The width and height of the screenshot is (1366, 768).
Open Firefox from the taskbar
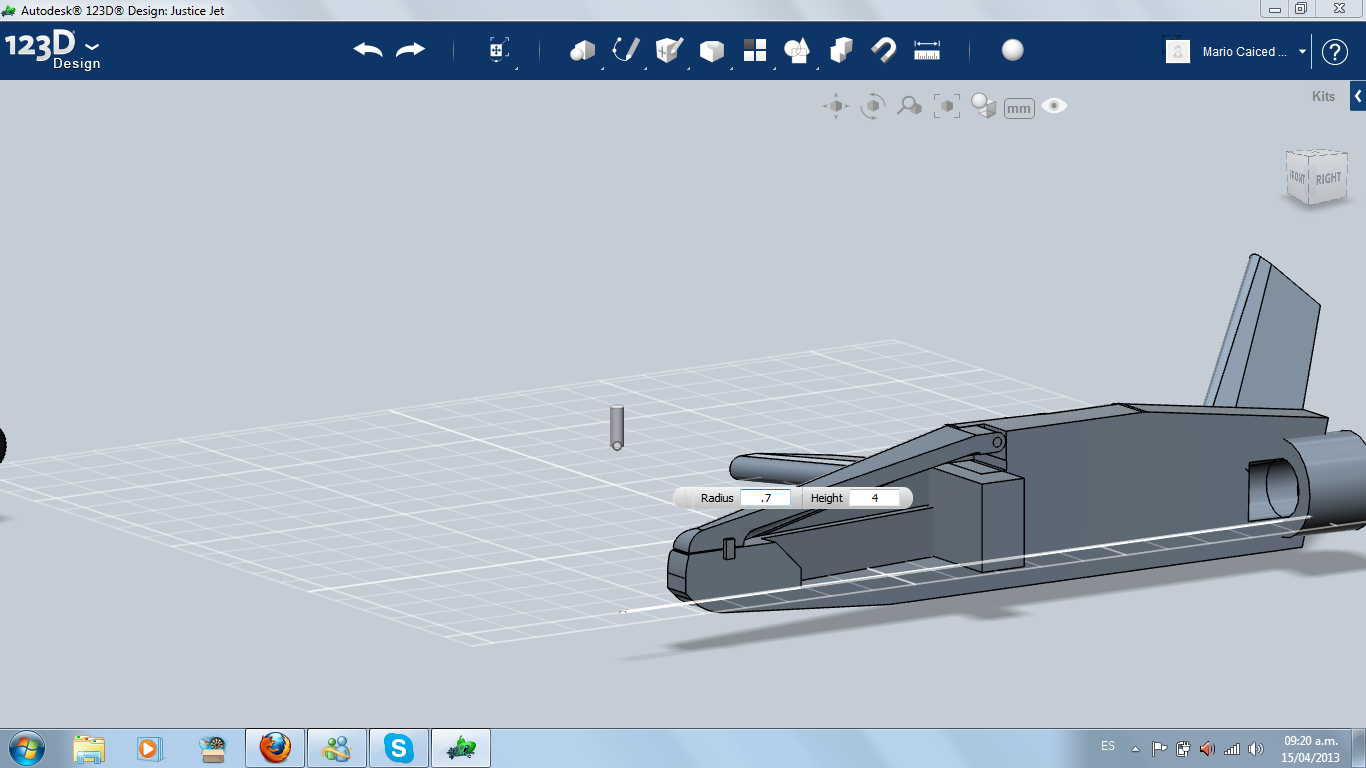(274, 748)
